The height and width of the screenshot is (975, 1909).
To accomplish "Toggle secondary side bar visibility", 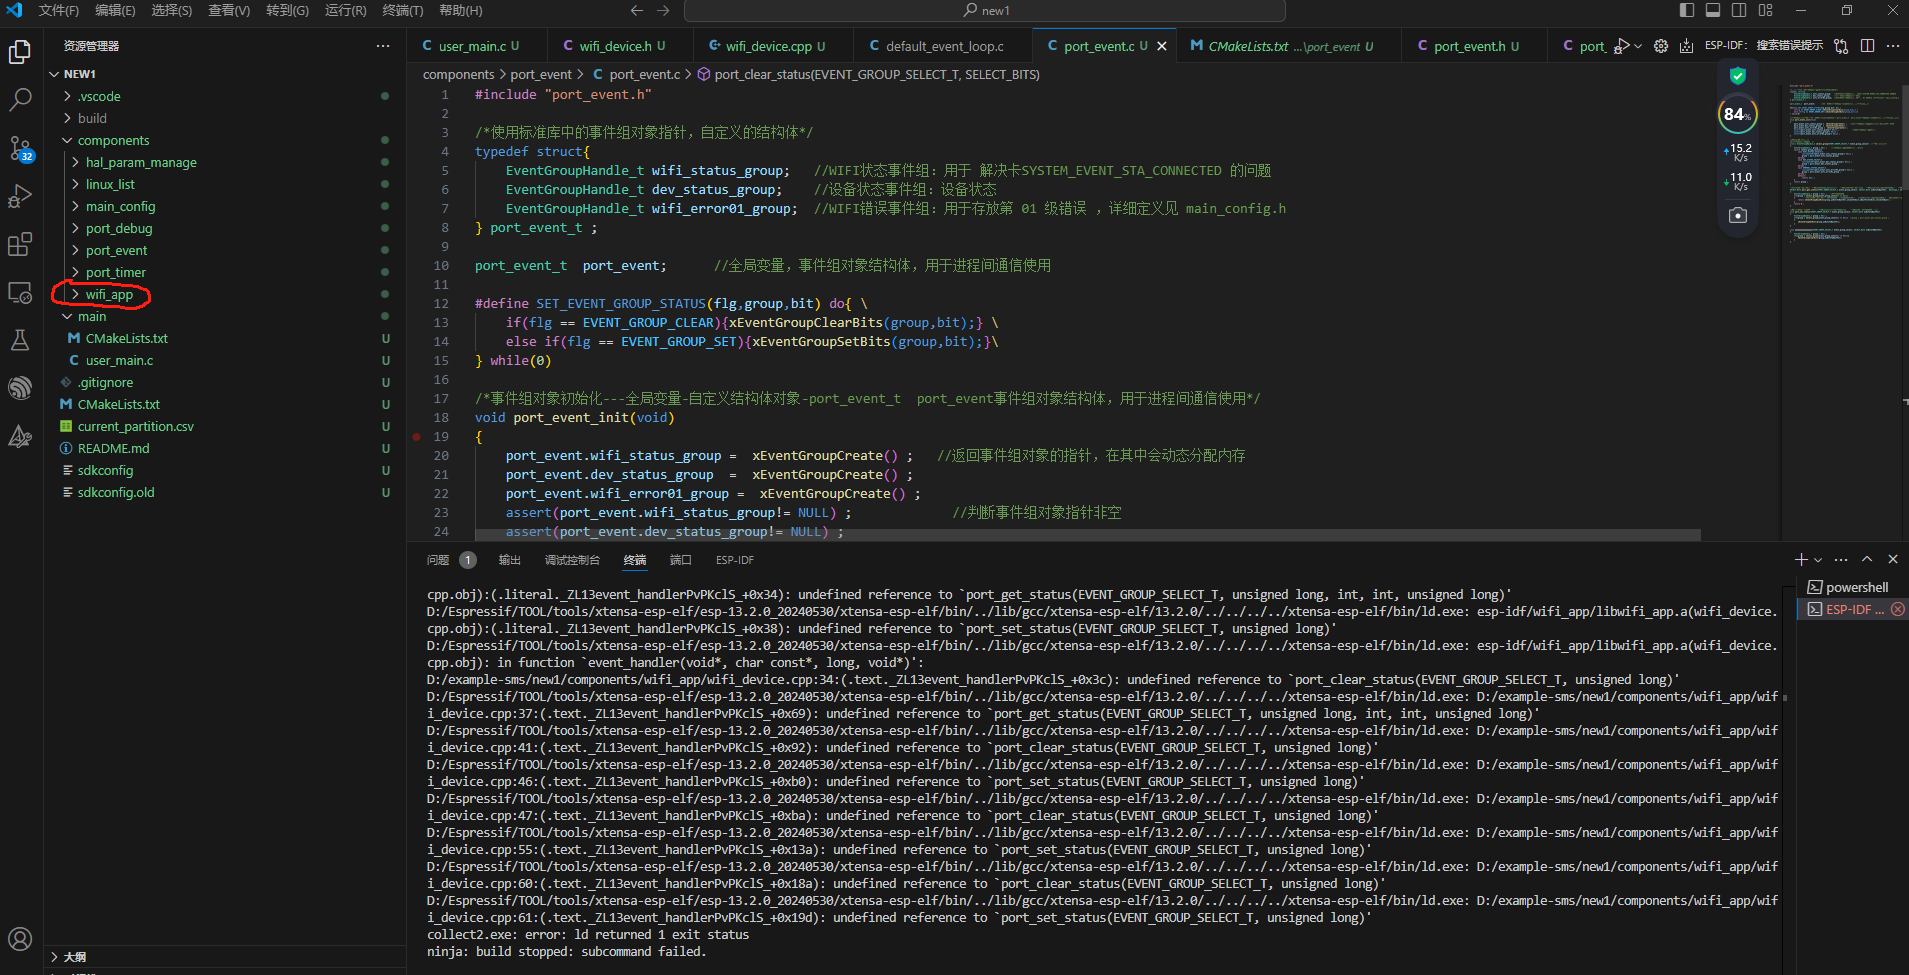I will [1739, 10].
